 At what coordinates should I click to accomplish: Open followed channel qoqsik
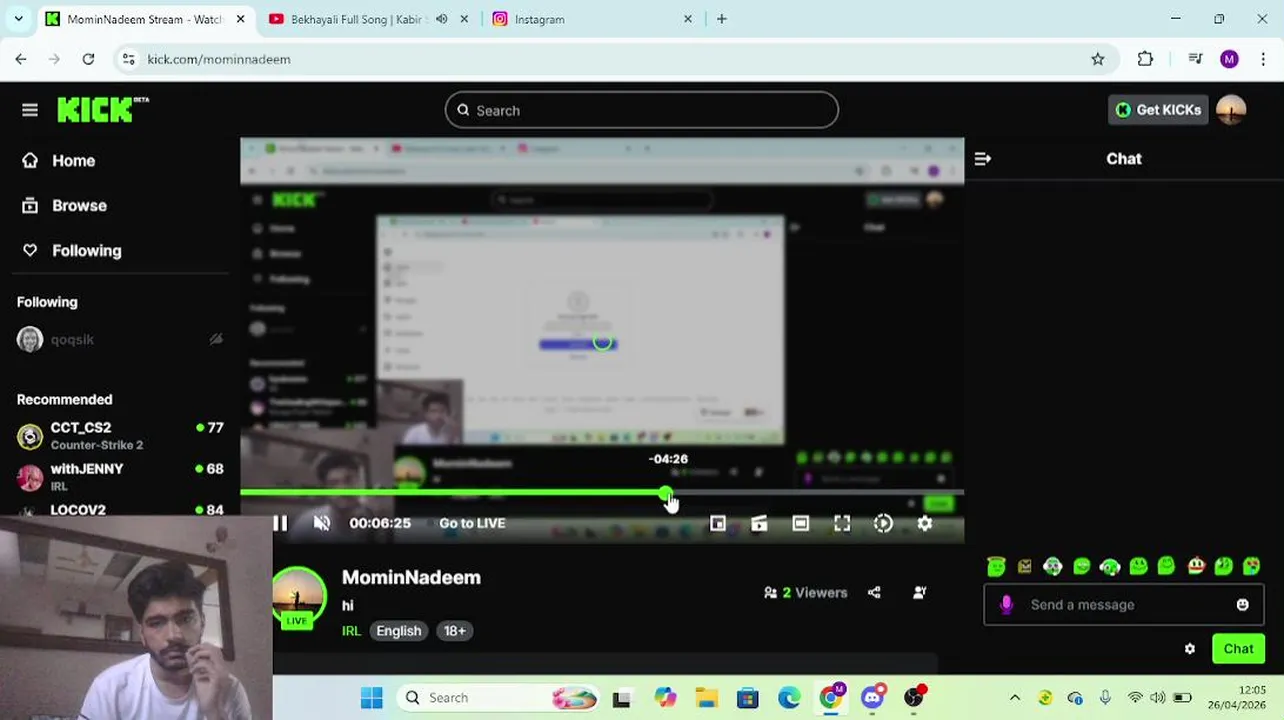[120, 339]
